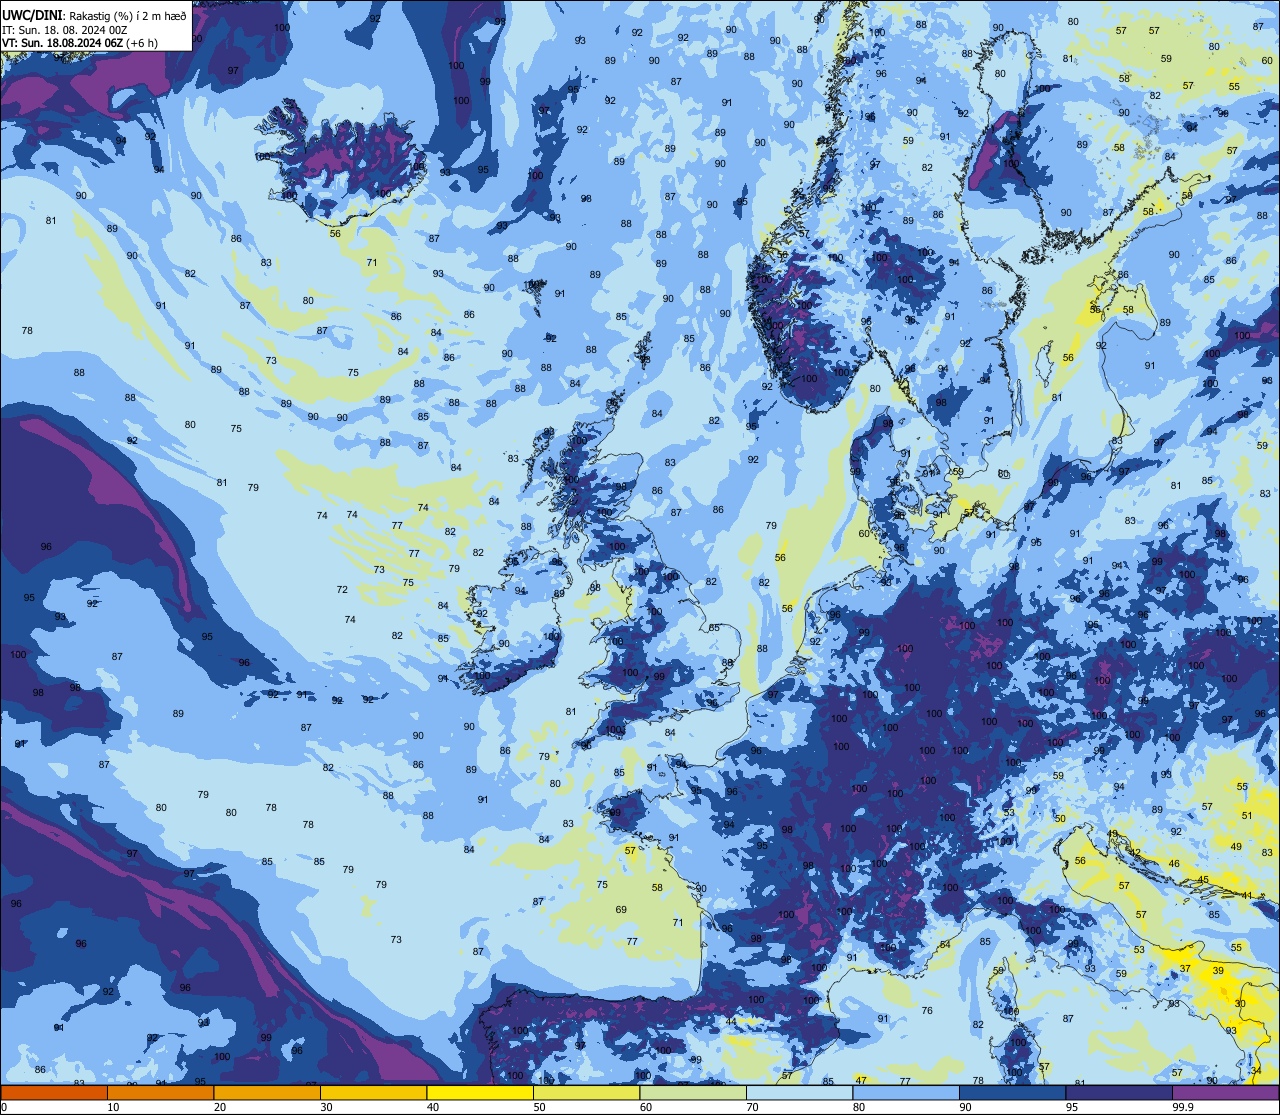Click the 60–70 light green legend band
The width and height of the screenshot is (1280, 1115).
[693, 1092]
